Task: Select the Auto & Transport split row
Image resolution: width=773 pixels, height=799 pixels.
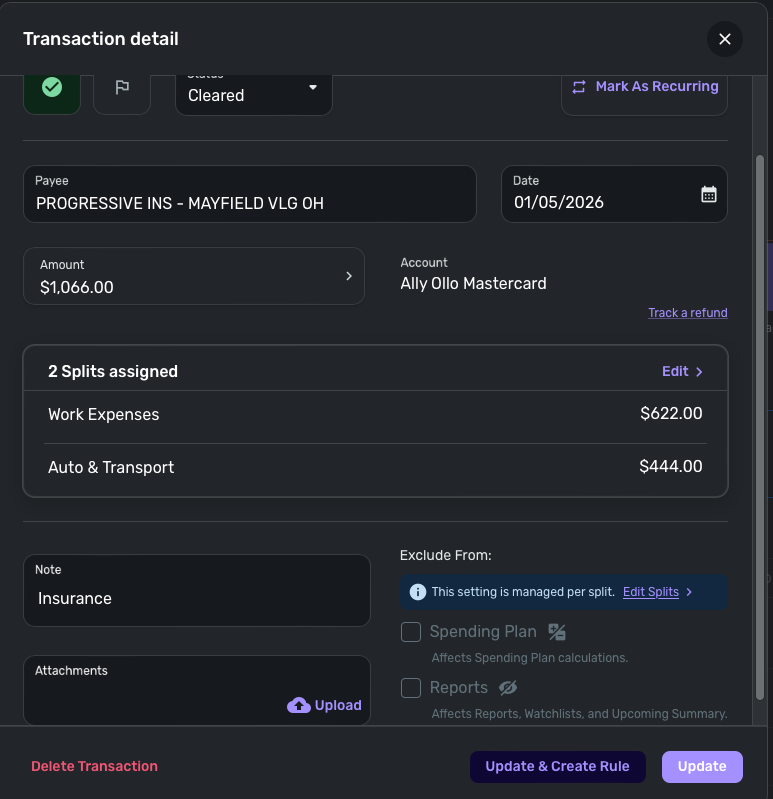Action: (375, 467)
